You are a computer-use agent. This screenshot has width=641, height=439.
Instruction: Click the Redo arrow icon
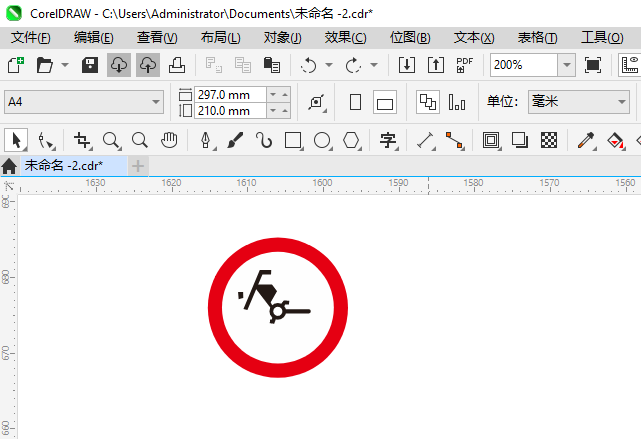(x=353, y=65)
